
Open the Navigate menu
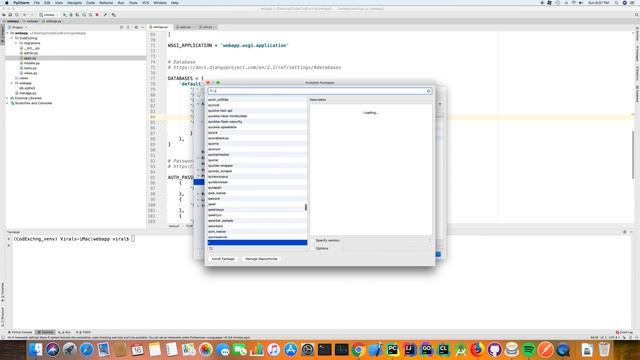pyautogui.click(x=74, y=3)
